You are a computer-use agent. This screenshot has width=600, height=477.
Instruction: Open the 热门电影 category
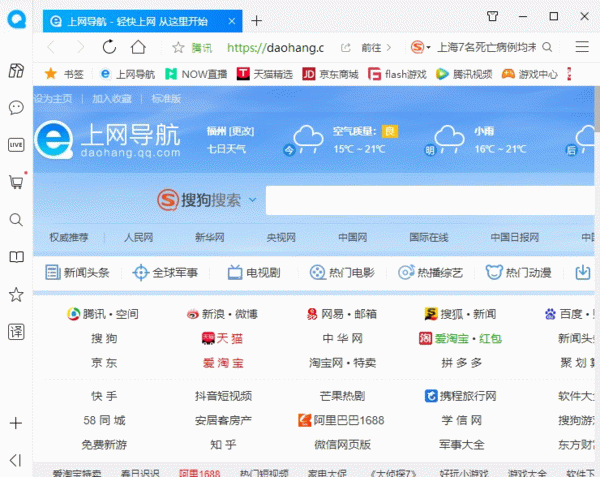342,273
